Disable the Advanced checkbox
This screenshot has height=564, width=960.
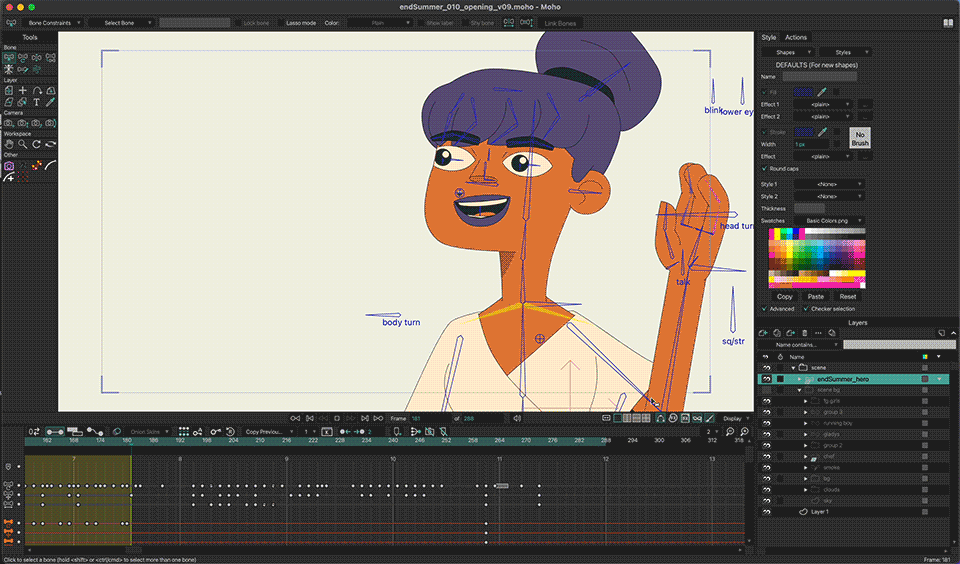(x=765, y=308)
